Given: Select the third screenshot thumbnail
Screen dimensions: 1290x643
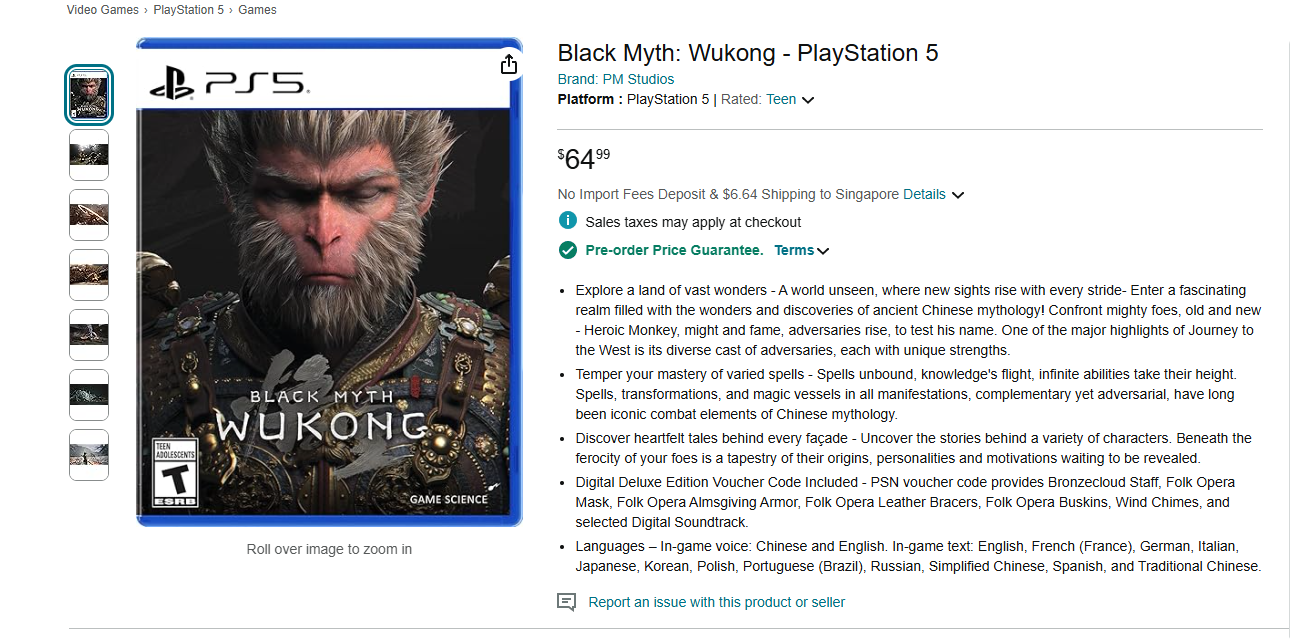Looking at the screenshot, I should click(x=89, y=215).
